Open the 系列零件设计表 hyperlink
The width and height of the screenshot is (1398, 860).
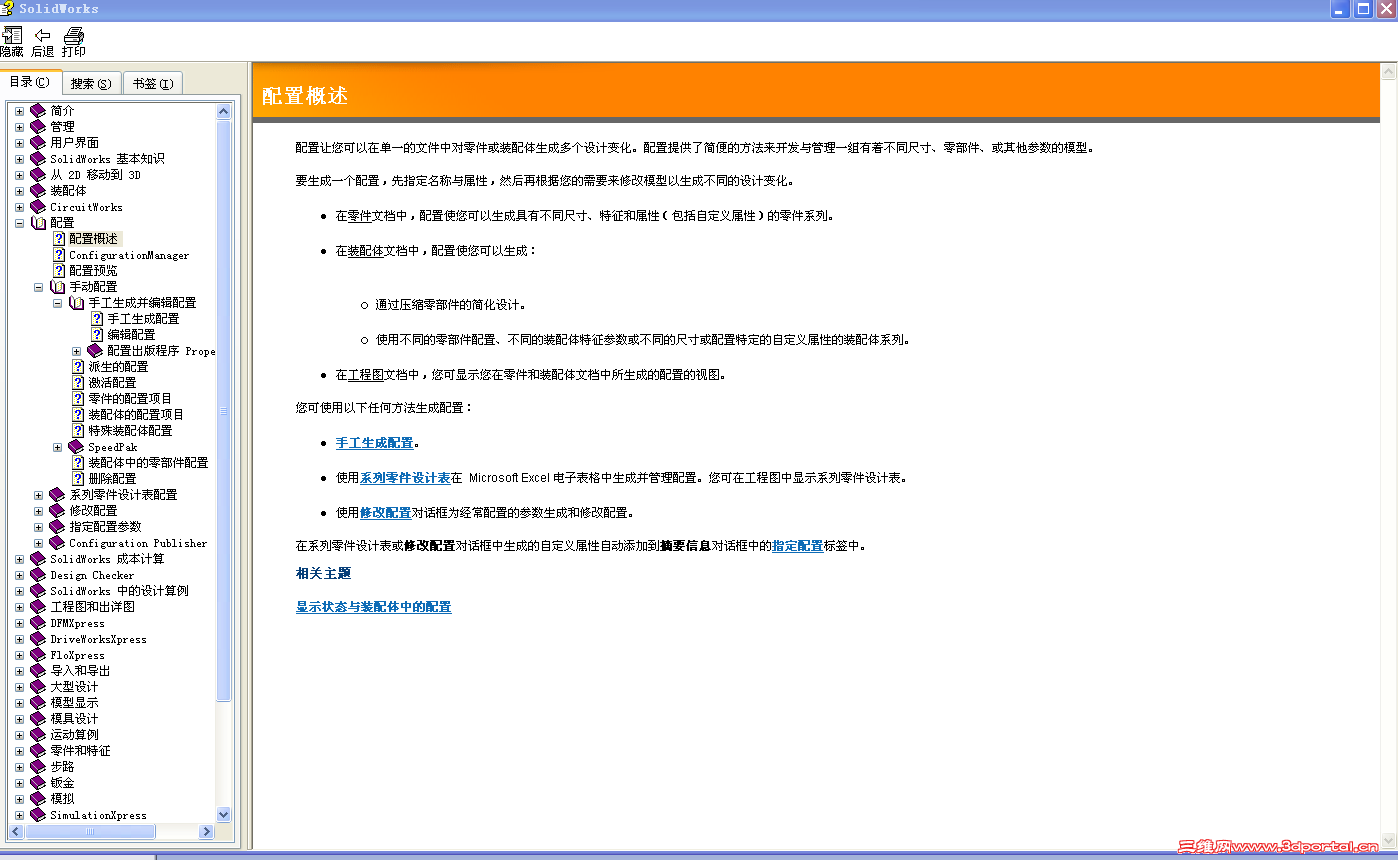pyautogui.click(x=405, y=478)
